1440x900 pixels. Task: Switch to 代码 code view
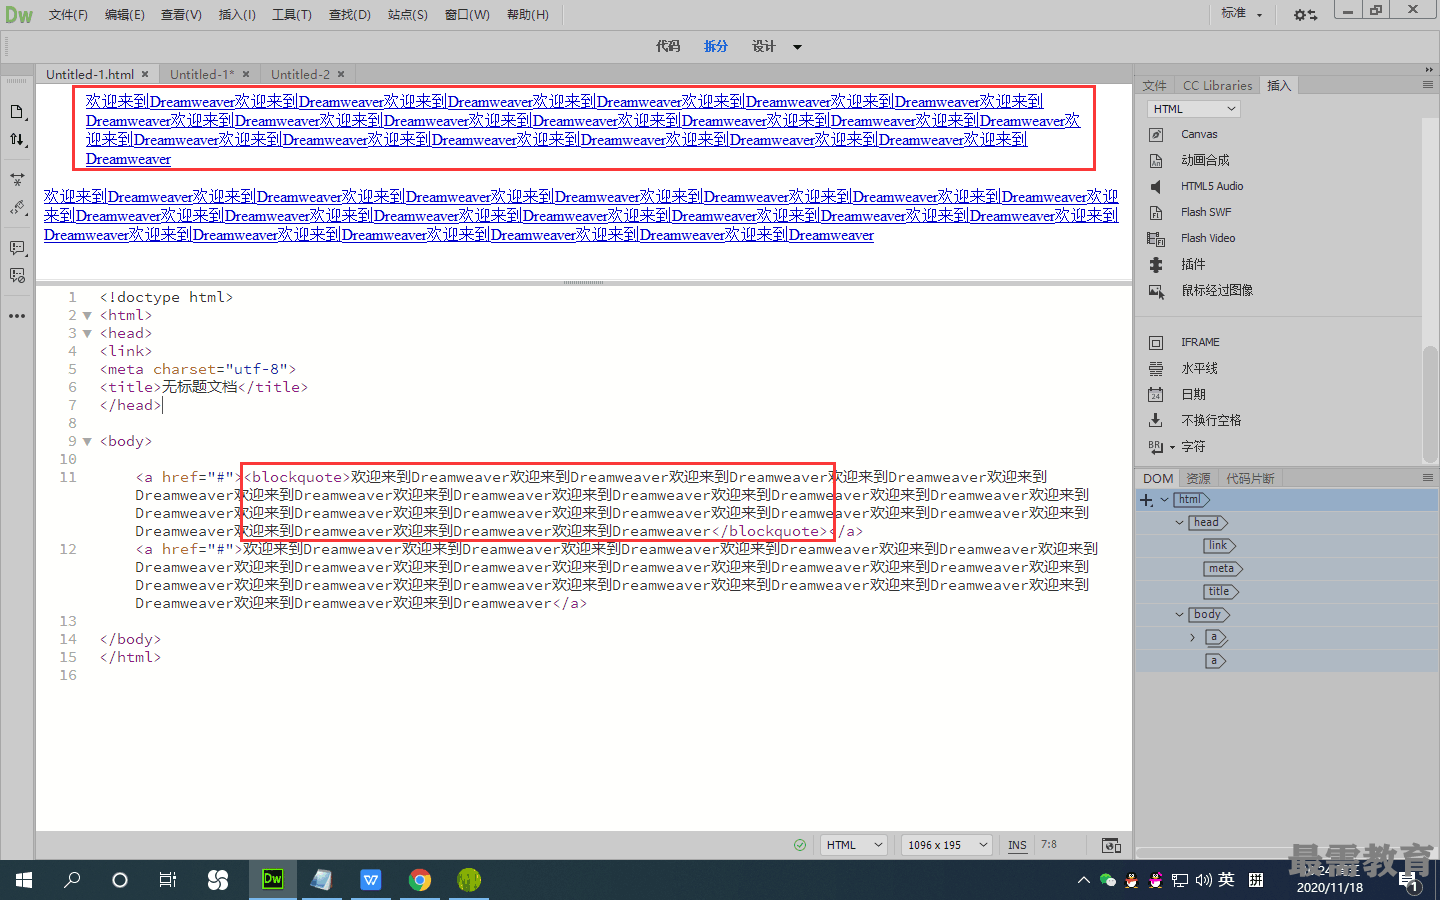click(668, 47)
